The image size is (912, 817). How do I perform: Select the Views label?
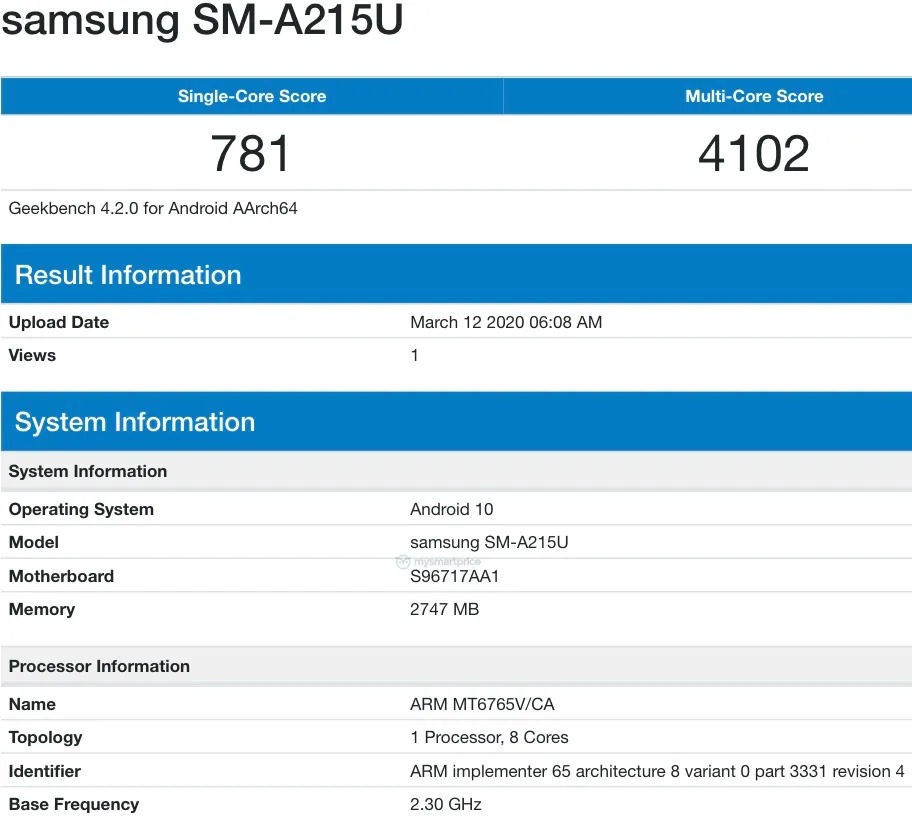click(x=32, y=355)
